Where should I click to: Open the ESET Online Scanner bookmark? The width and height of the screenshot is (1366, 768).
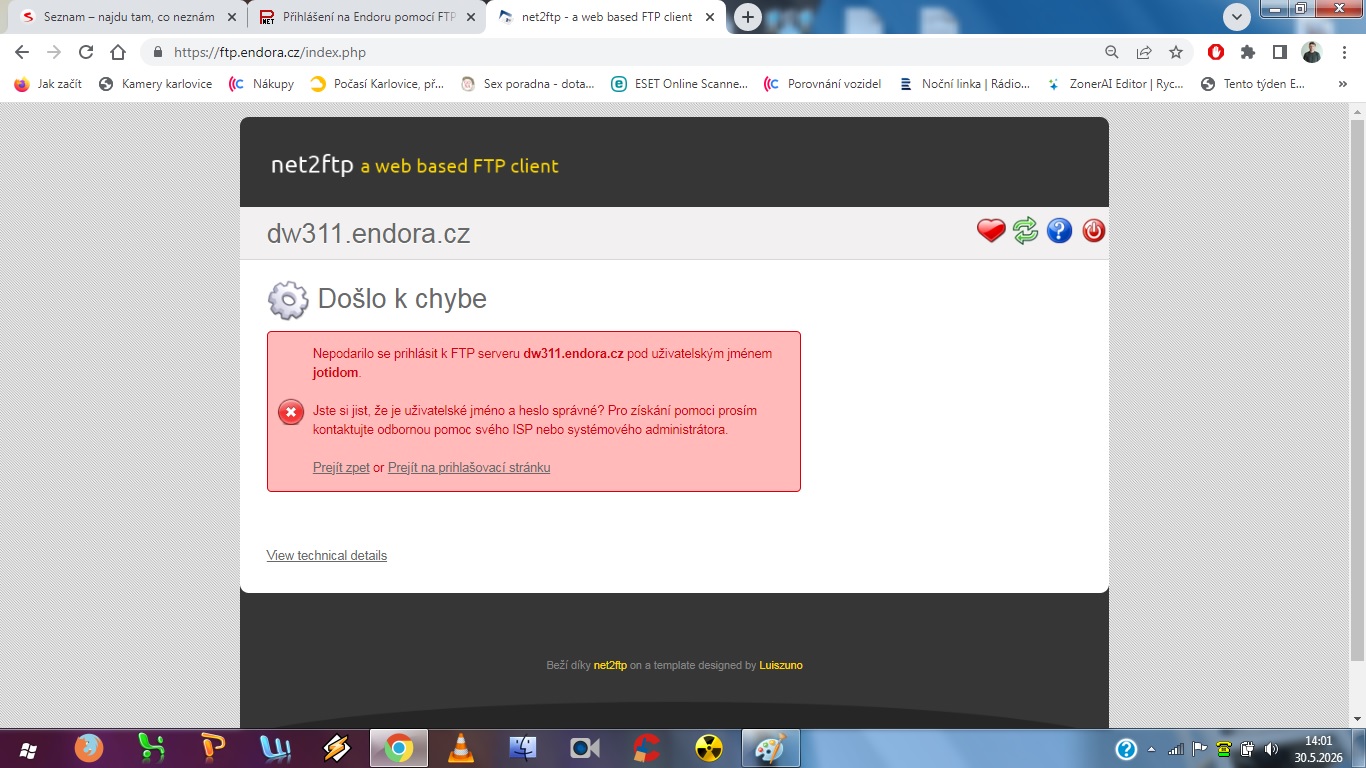pyautogui.click(x=680, y=84)
